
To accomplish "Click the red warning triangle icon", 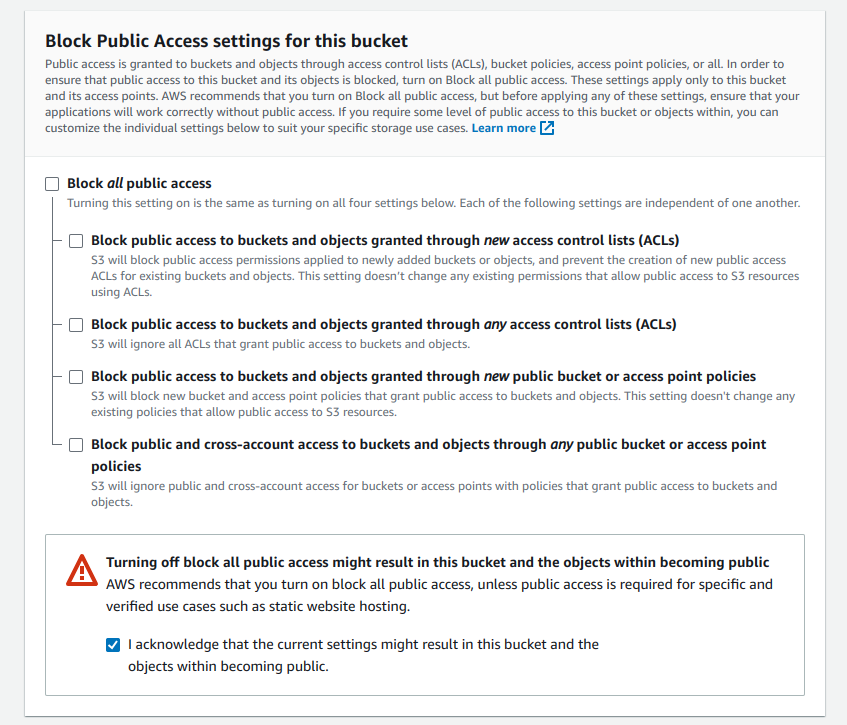I will point(81,570).
